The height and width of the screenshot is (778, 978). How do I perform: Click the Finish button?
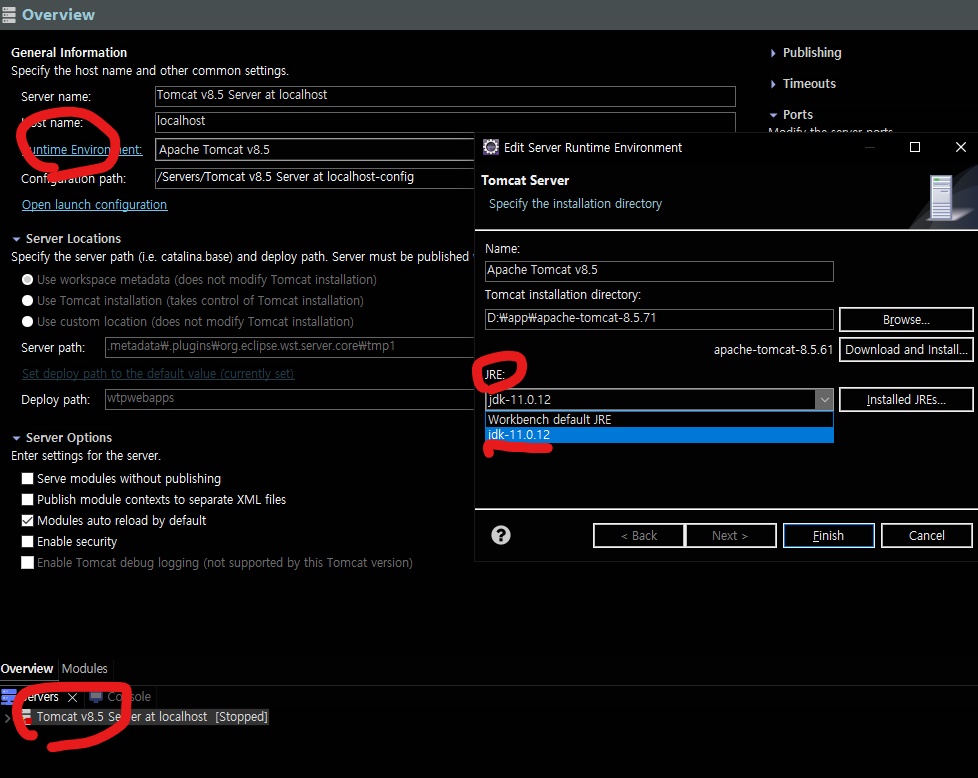click(x=828, y=535)
